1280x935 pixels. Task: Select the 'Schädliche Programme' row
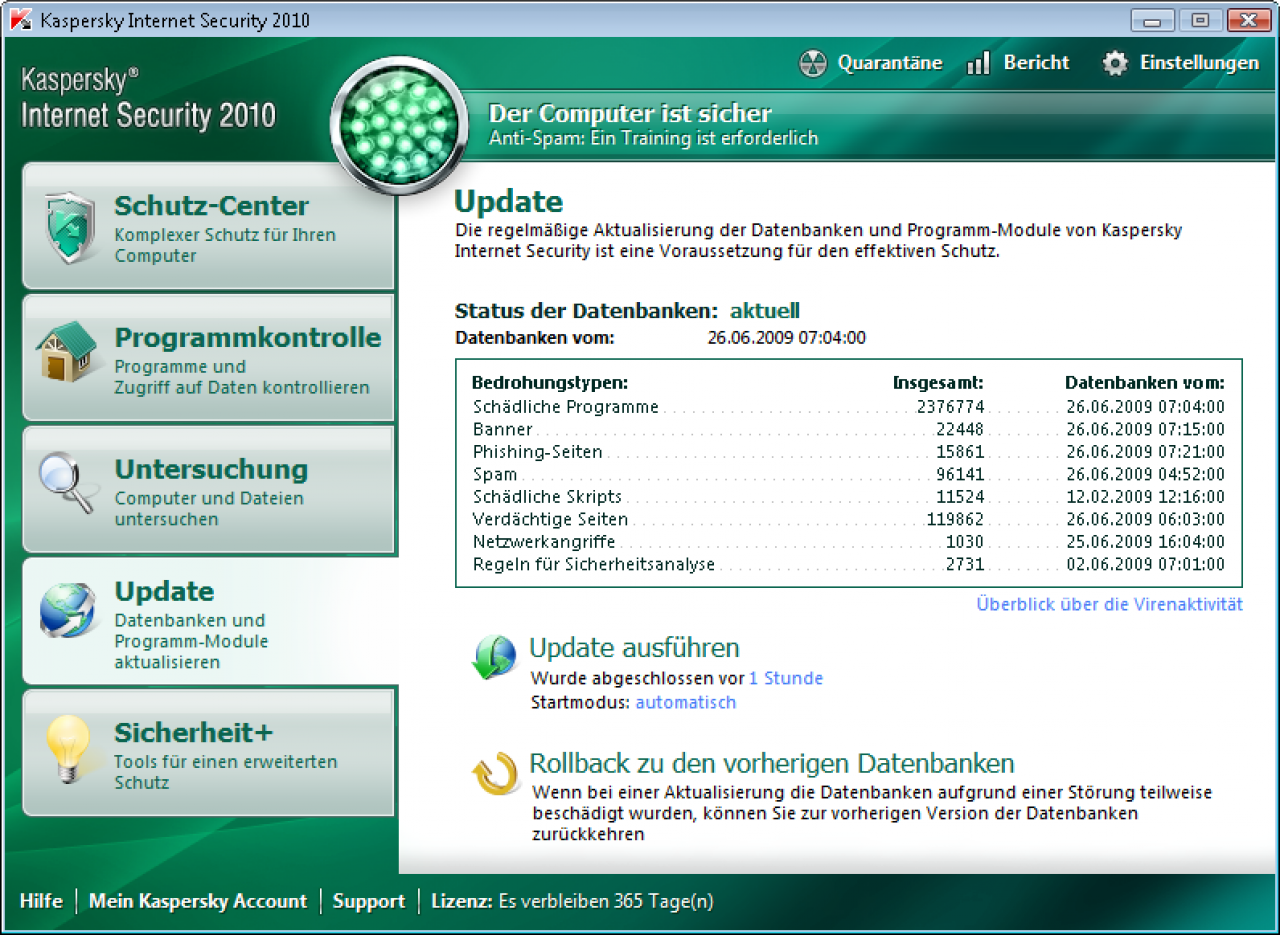tap(848, 407)
